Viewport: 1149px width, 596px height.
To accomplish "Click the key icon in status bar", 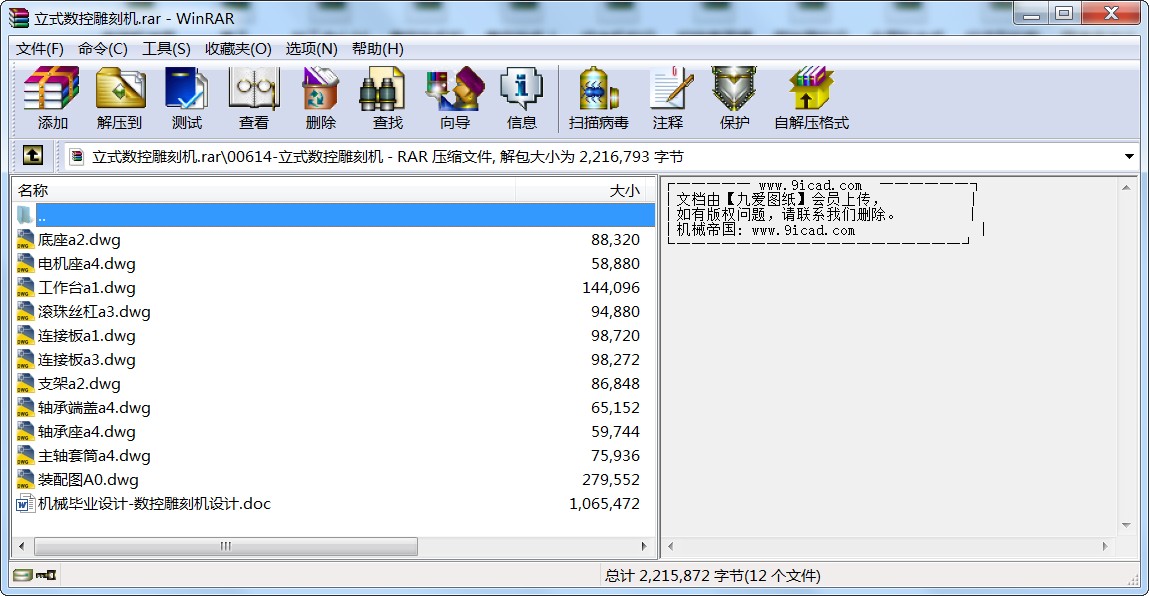I will pyautogui.click(x=45, y=575).
